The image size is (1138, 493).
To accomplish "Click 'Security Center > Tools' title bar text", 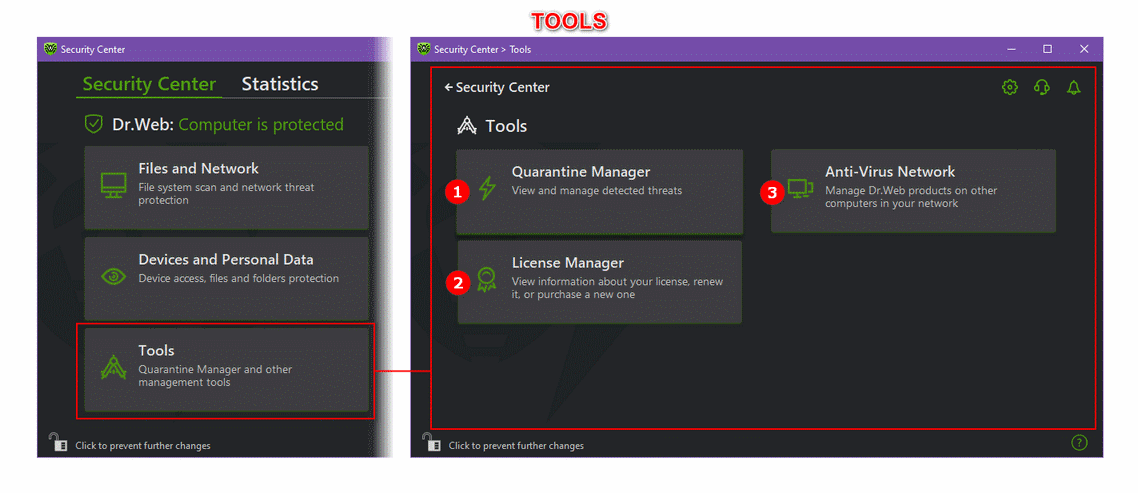I will tap(483, 49).
